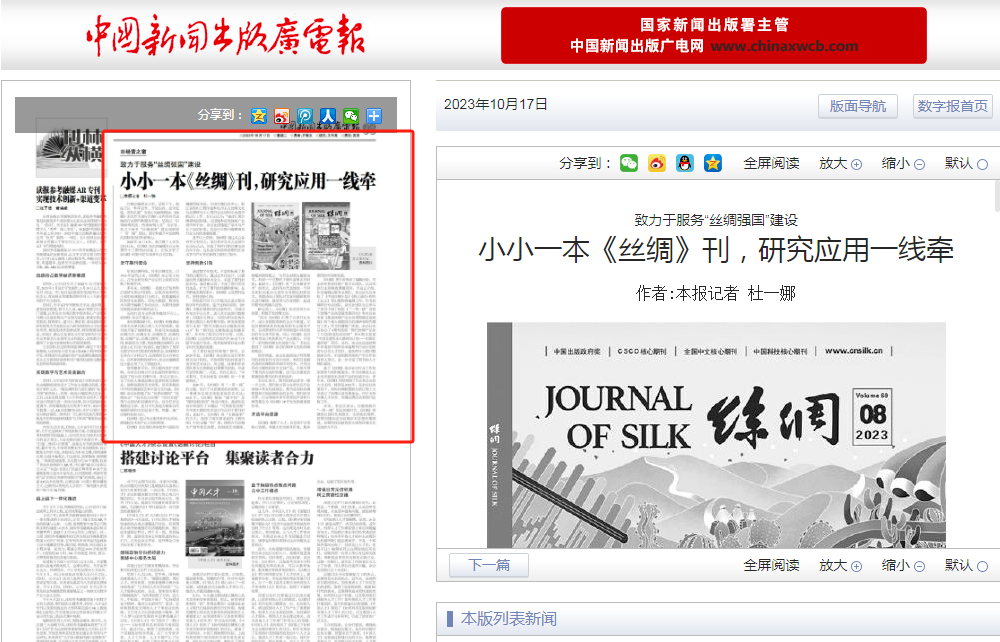This screenshot has height=642, width=1000.
Task: Open more share options plus icon
Action: click(x=374, y=115)
